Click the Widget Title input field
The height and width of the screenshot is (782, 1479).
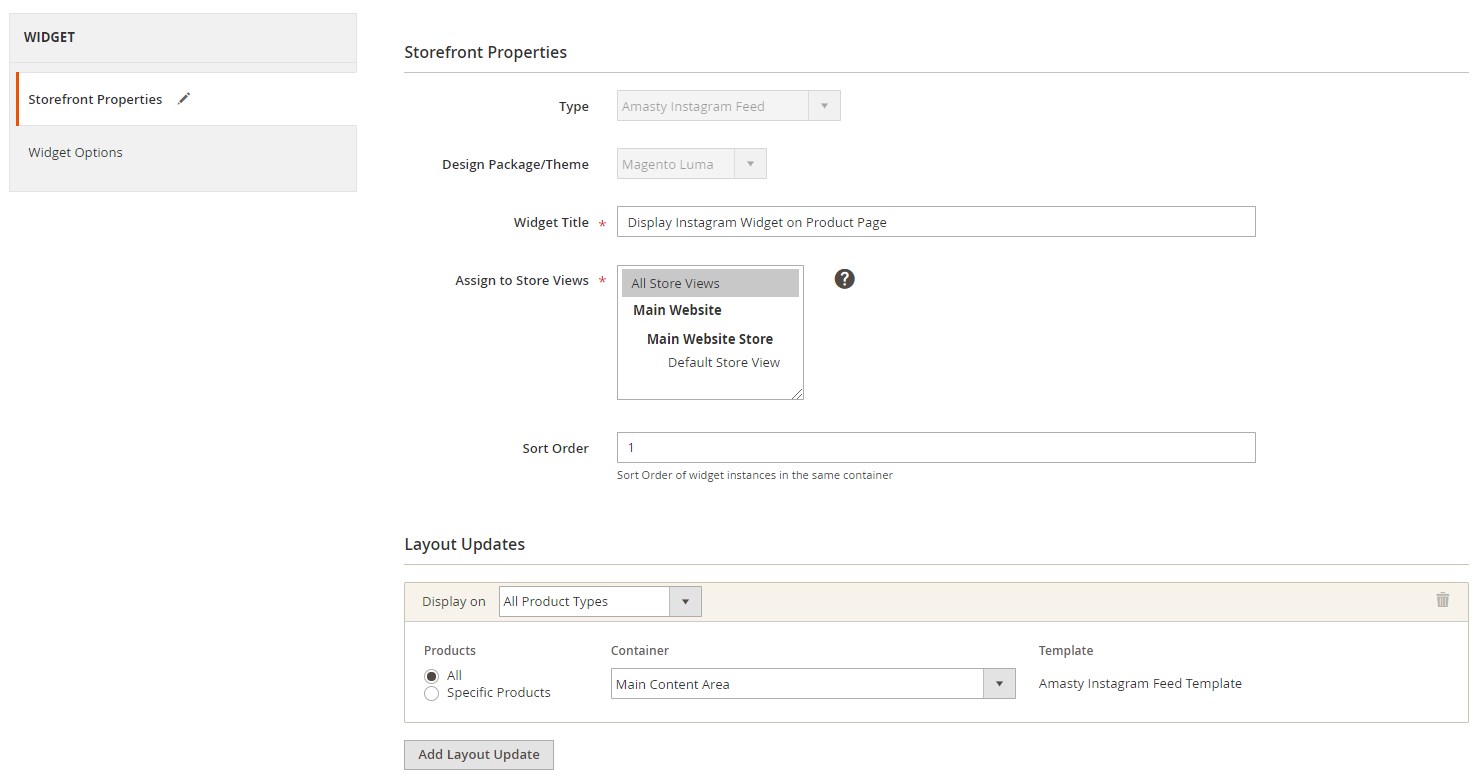point(936,222)
